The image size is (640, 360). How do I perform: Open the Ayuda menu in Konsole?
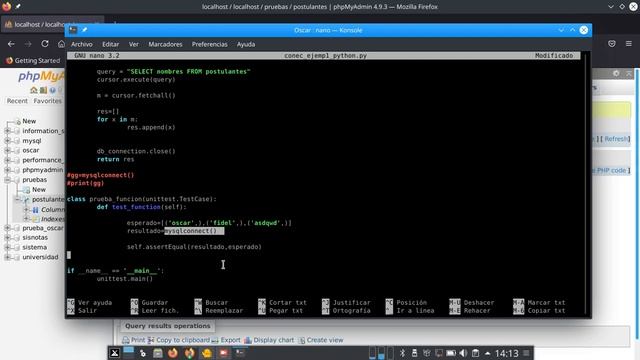(x=246, y=44)
